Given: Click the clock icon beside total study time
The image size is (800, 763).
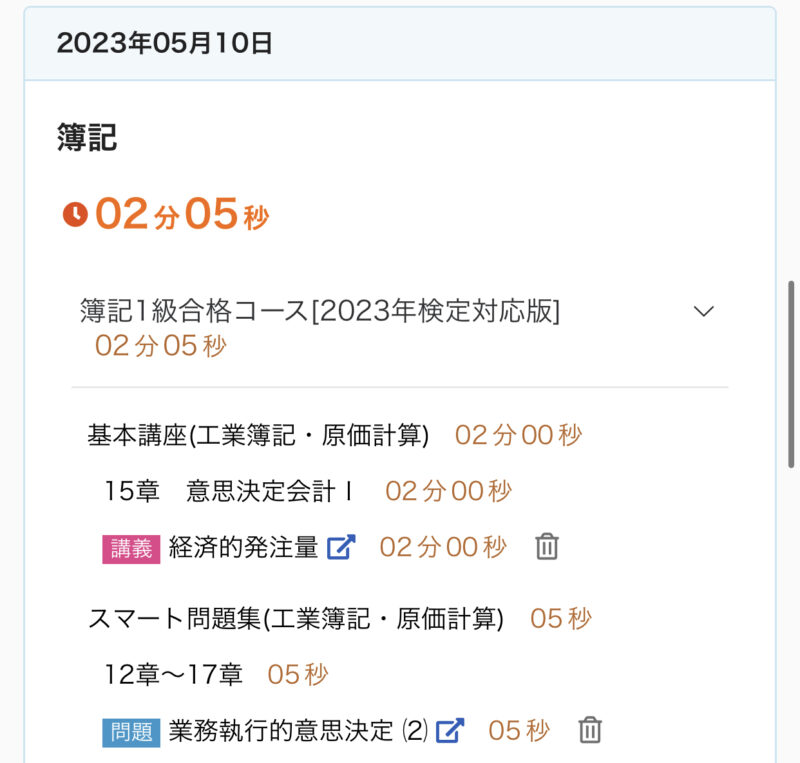Looking at the screenshot, I should [75, 214].
